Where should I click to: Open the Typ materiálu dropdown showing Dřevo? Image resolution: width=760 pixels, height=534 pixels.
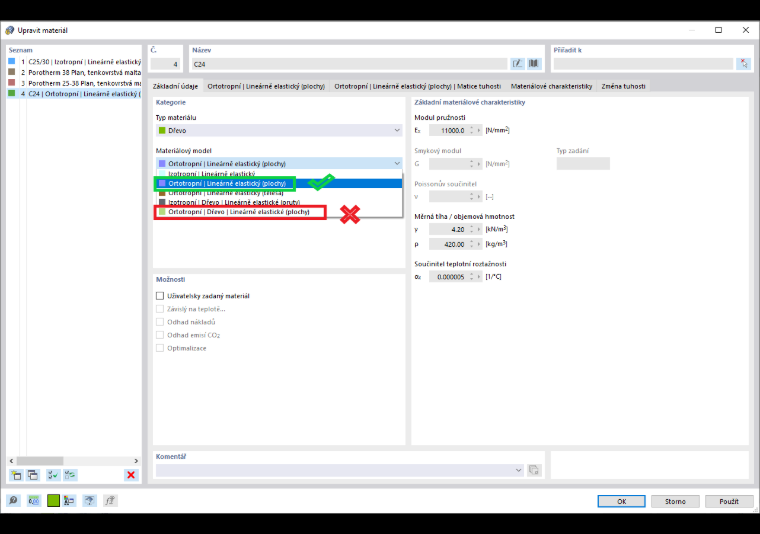(x=279, y=130)
